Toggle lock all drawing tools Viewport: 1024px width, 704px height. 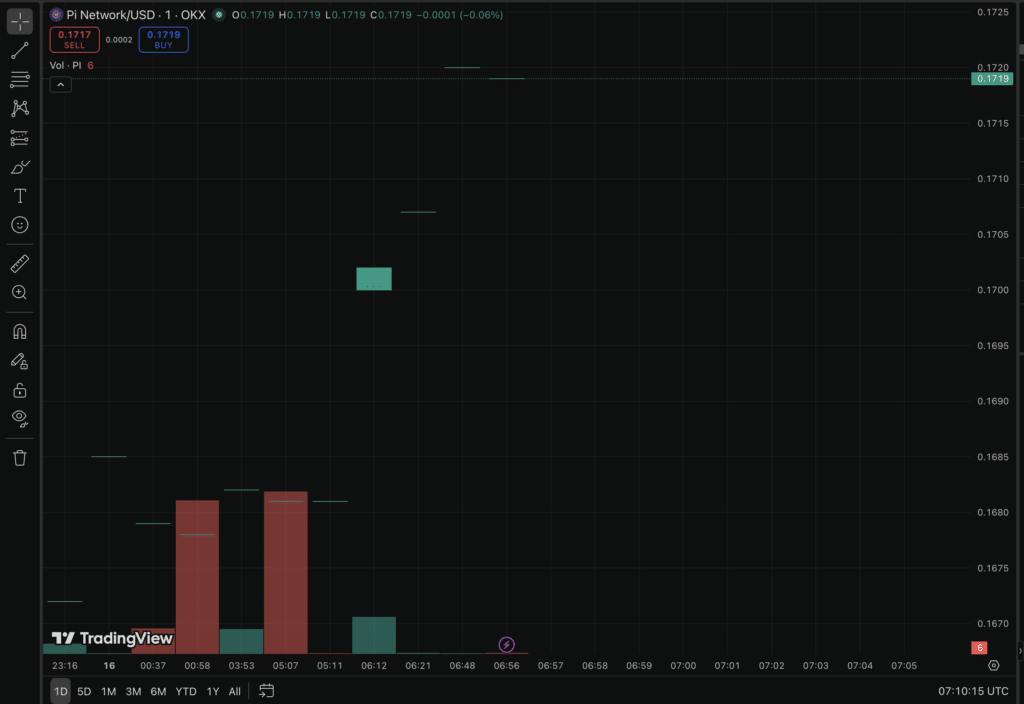click(x=20, y=390)
